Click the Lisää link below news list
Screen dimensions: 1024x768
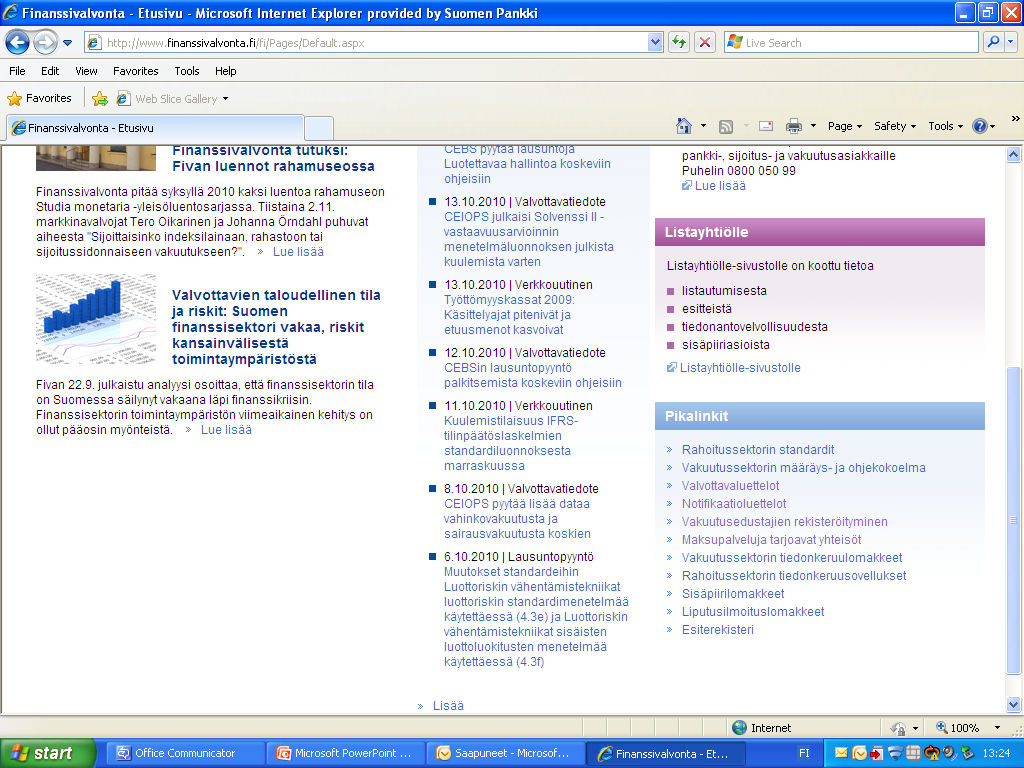[x=448, y=706]
